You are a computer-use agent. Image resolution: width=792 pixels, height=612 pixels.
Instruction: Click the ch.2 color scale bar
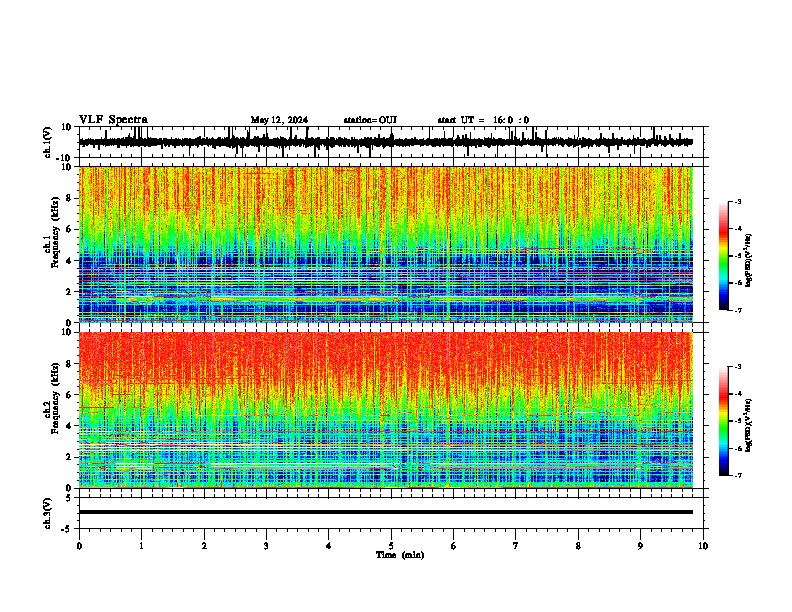(x=724, y=421)
